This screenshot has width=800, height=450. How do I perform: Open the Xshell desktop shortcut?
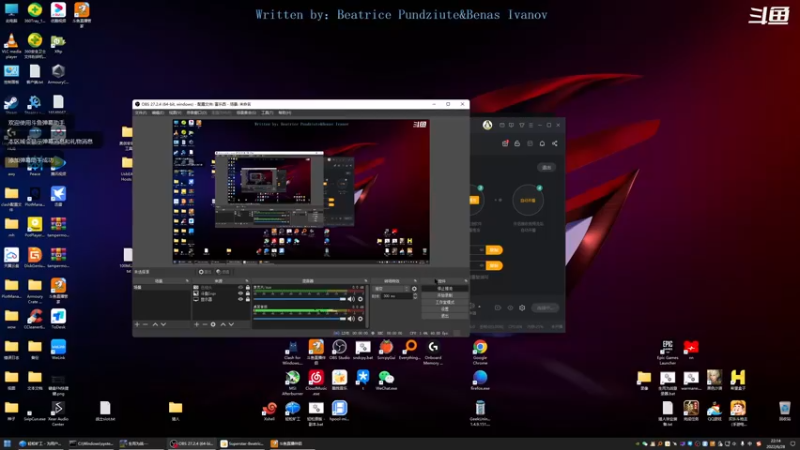[x=269, y=411]
